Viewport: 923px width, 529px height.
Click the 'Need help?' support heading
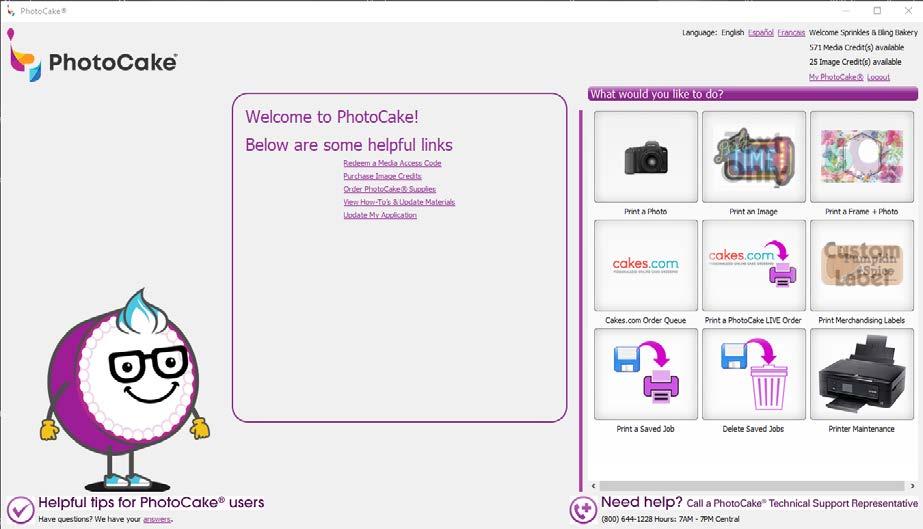click(642, 502)
